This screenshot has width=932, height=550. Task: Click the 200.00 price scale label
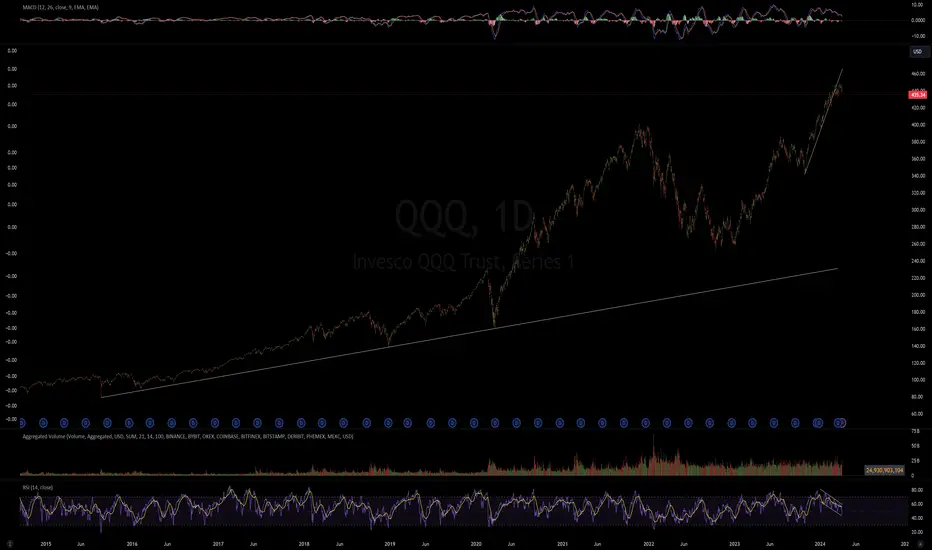pos(918,295)
